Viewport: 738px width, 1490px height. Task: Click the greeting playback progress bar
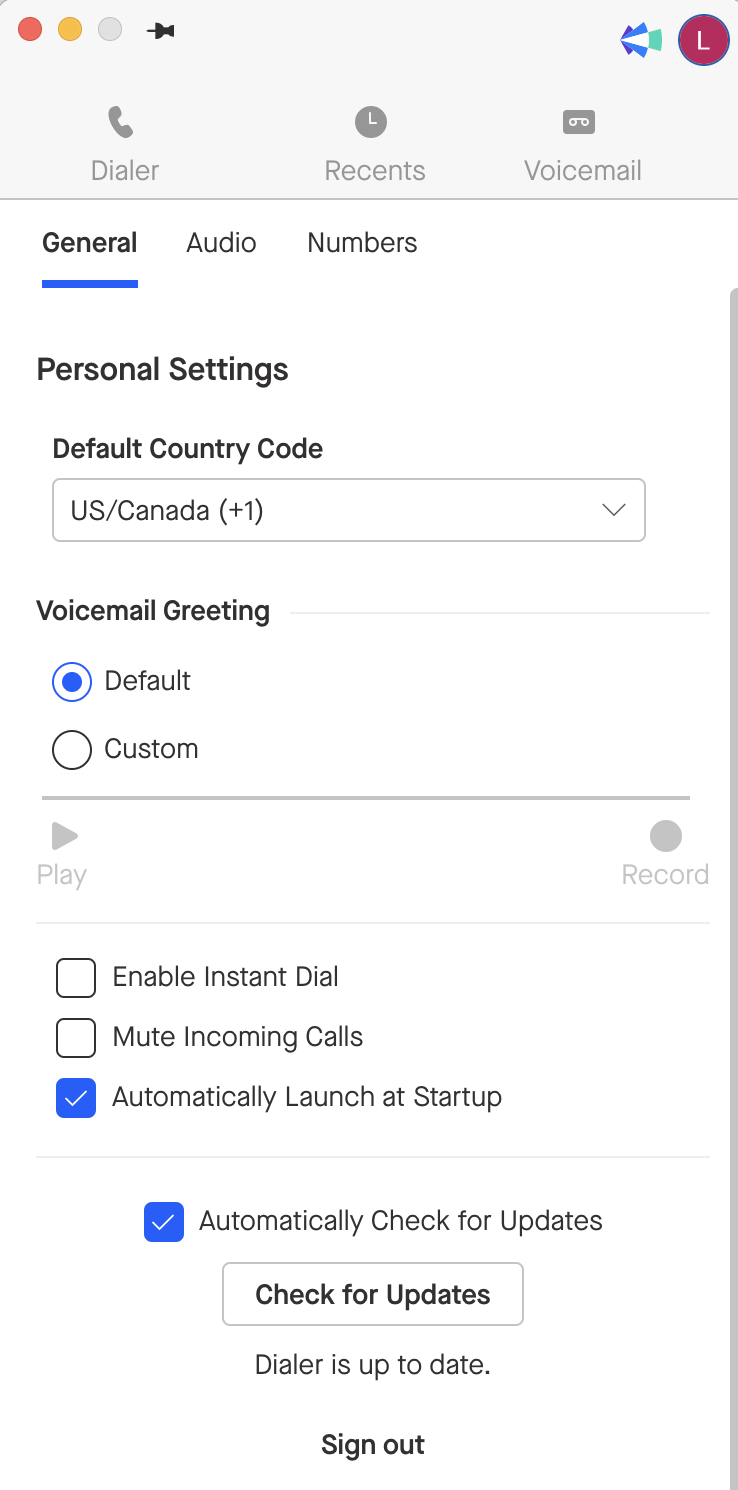click(366, 798)
